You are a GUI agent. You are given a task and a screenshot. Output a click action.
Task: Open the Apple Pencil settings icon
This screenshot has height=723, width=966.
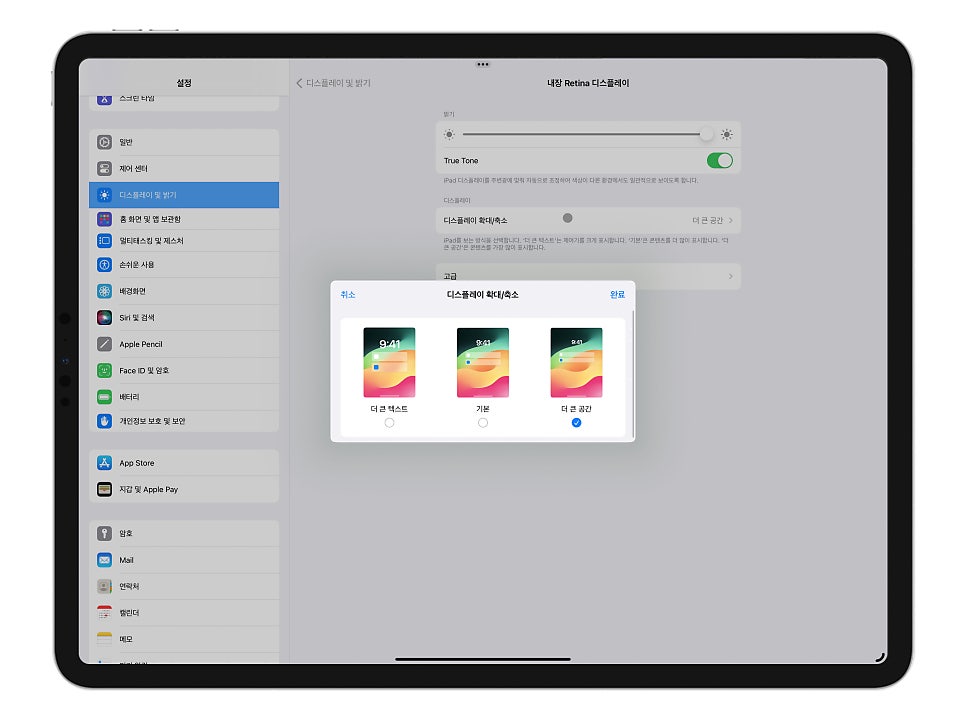pyautogui.click(x=104, y=344)
